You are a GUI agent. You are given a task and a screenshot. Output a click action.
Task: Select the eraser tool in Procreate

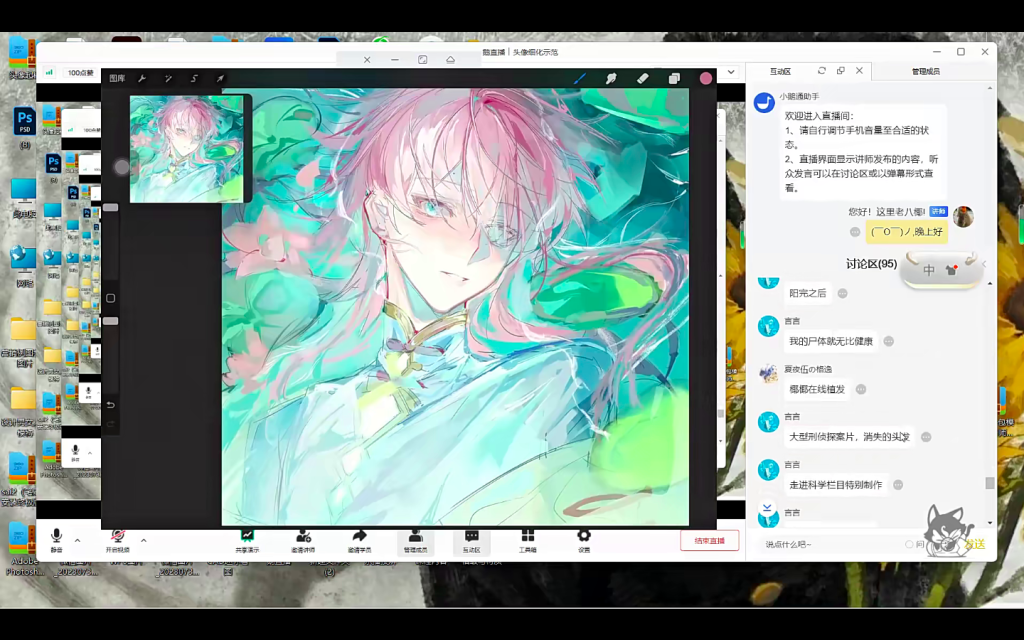click(x=642, y=78)
